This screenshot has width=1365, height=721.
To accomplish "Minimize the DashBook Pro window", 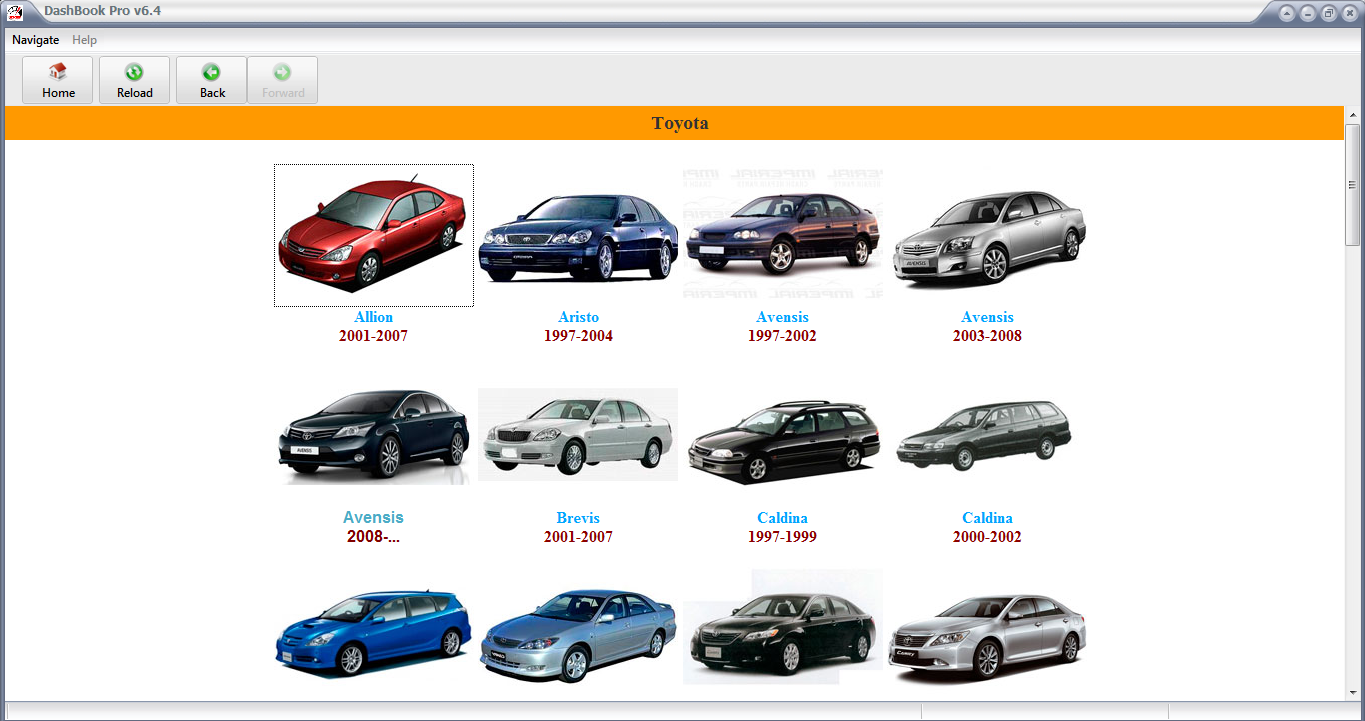I will (x=1308, y=13).
